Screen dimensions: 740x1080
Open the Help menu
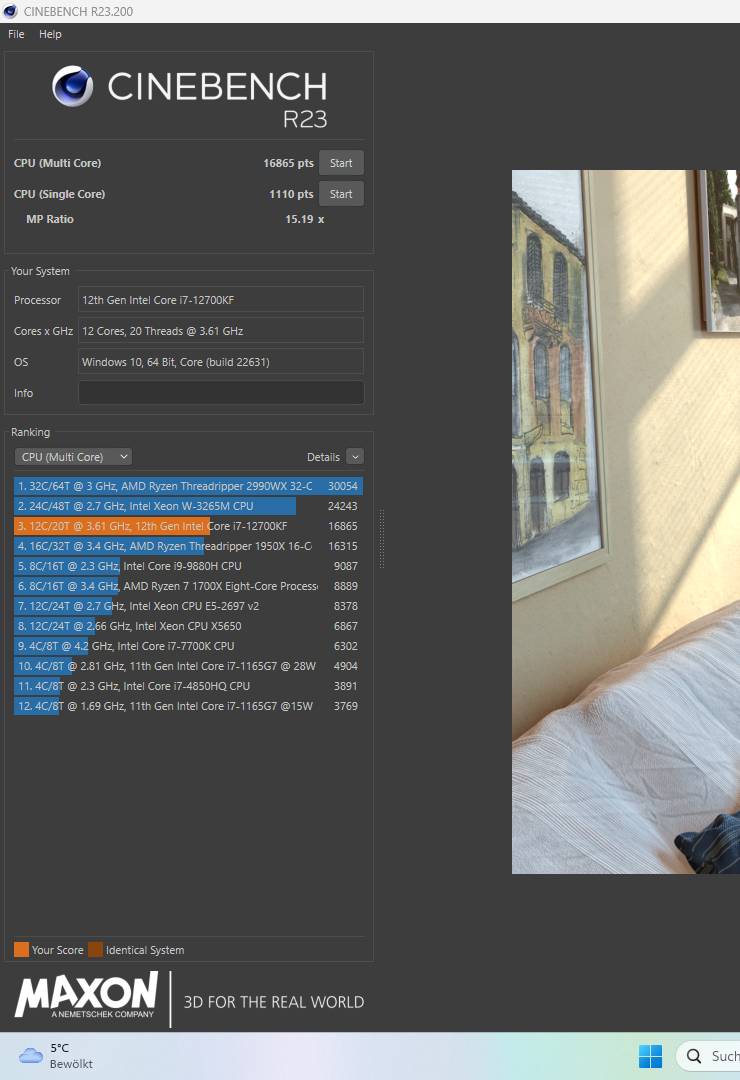(x=50, y=34)
